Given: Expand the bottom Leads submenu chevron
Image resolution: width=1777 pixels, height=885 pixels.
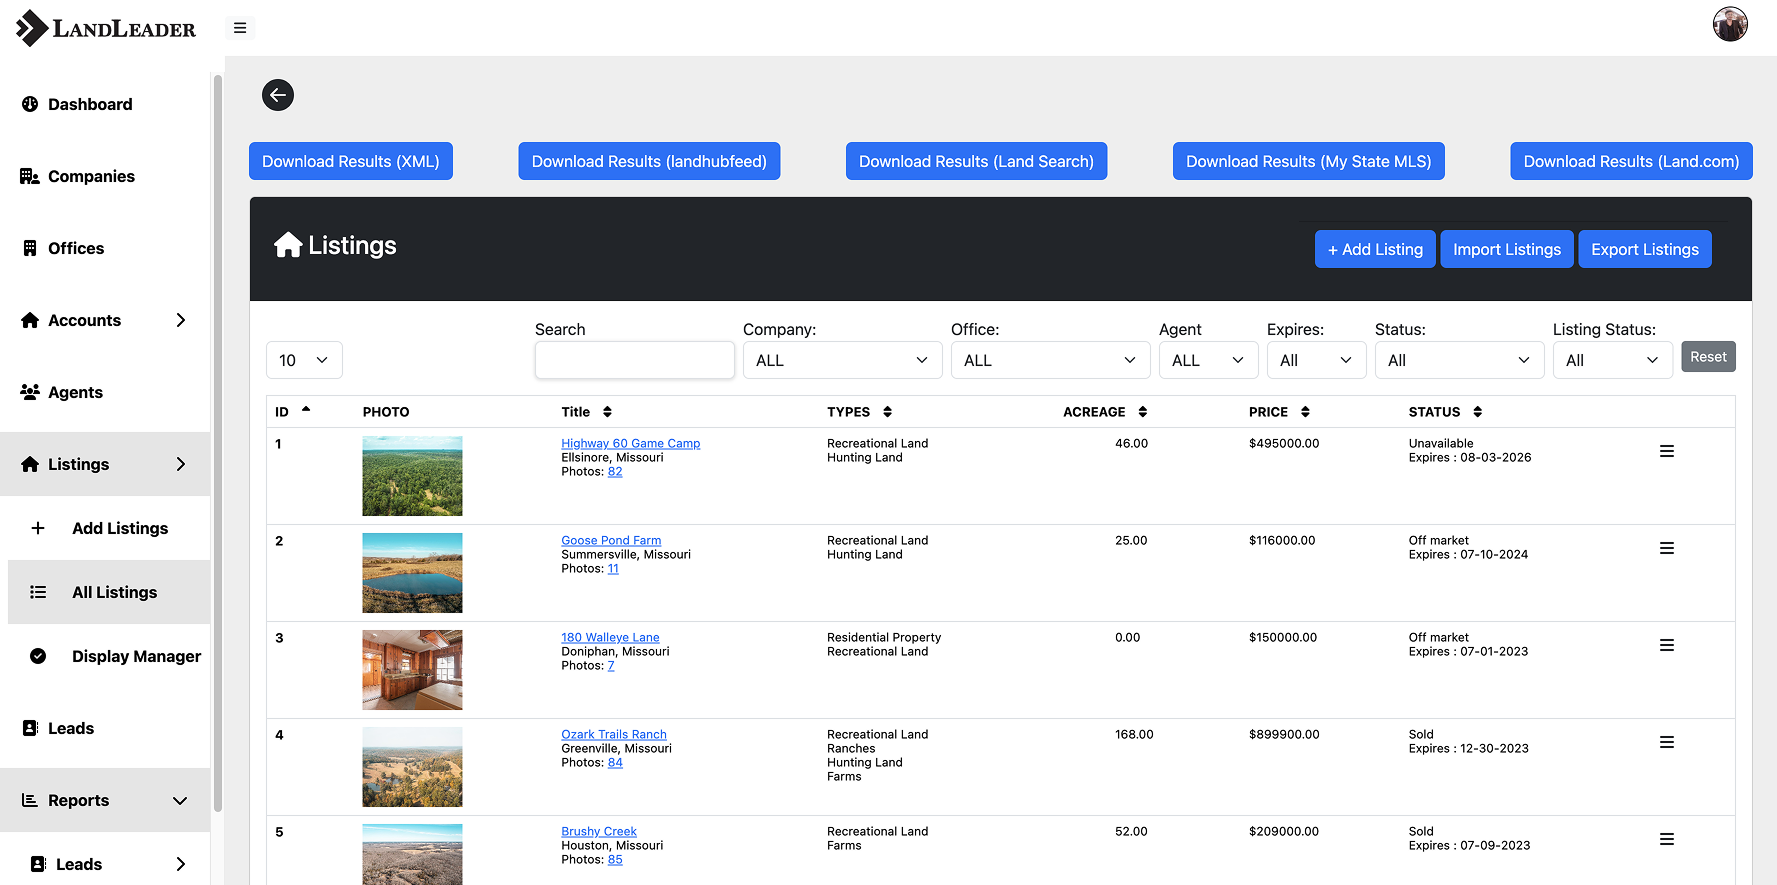Looking at the screenshot, I should 181,864.
